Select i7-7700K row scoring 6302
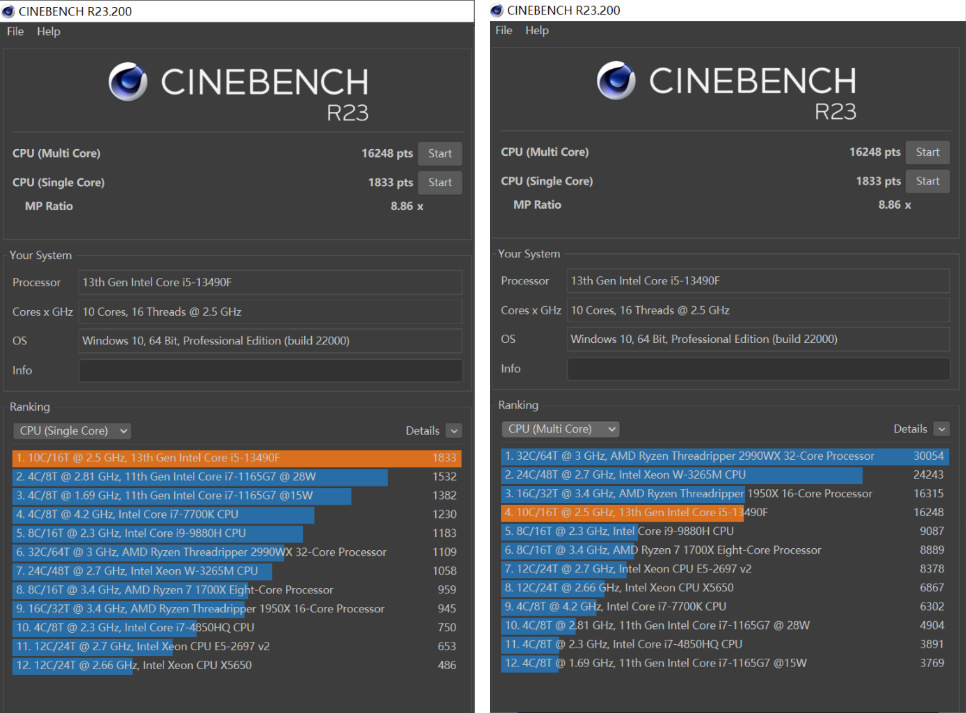 point(725,606)
